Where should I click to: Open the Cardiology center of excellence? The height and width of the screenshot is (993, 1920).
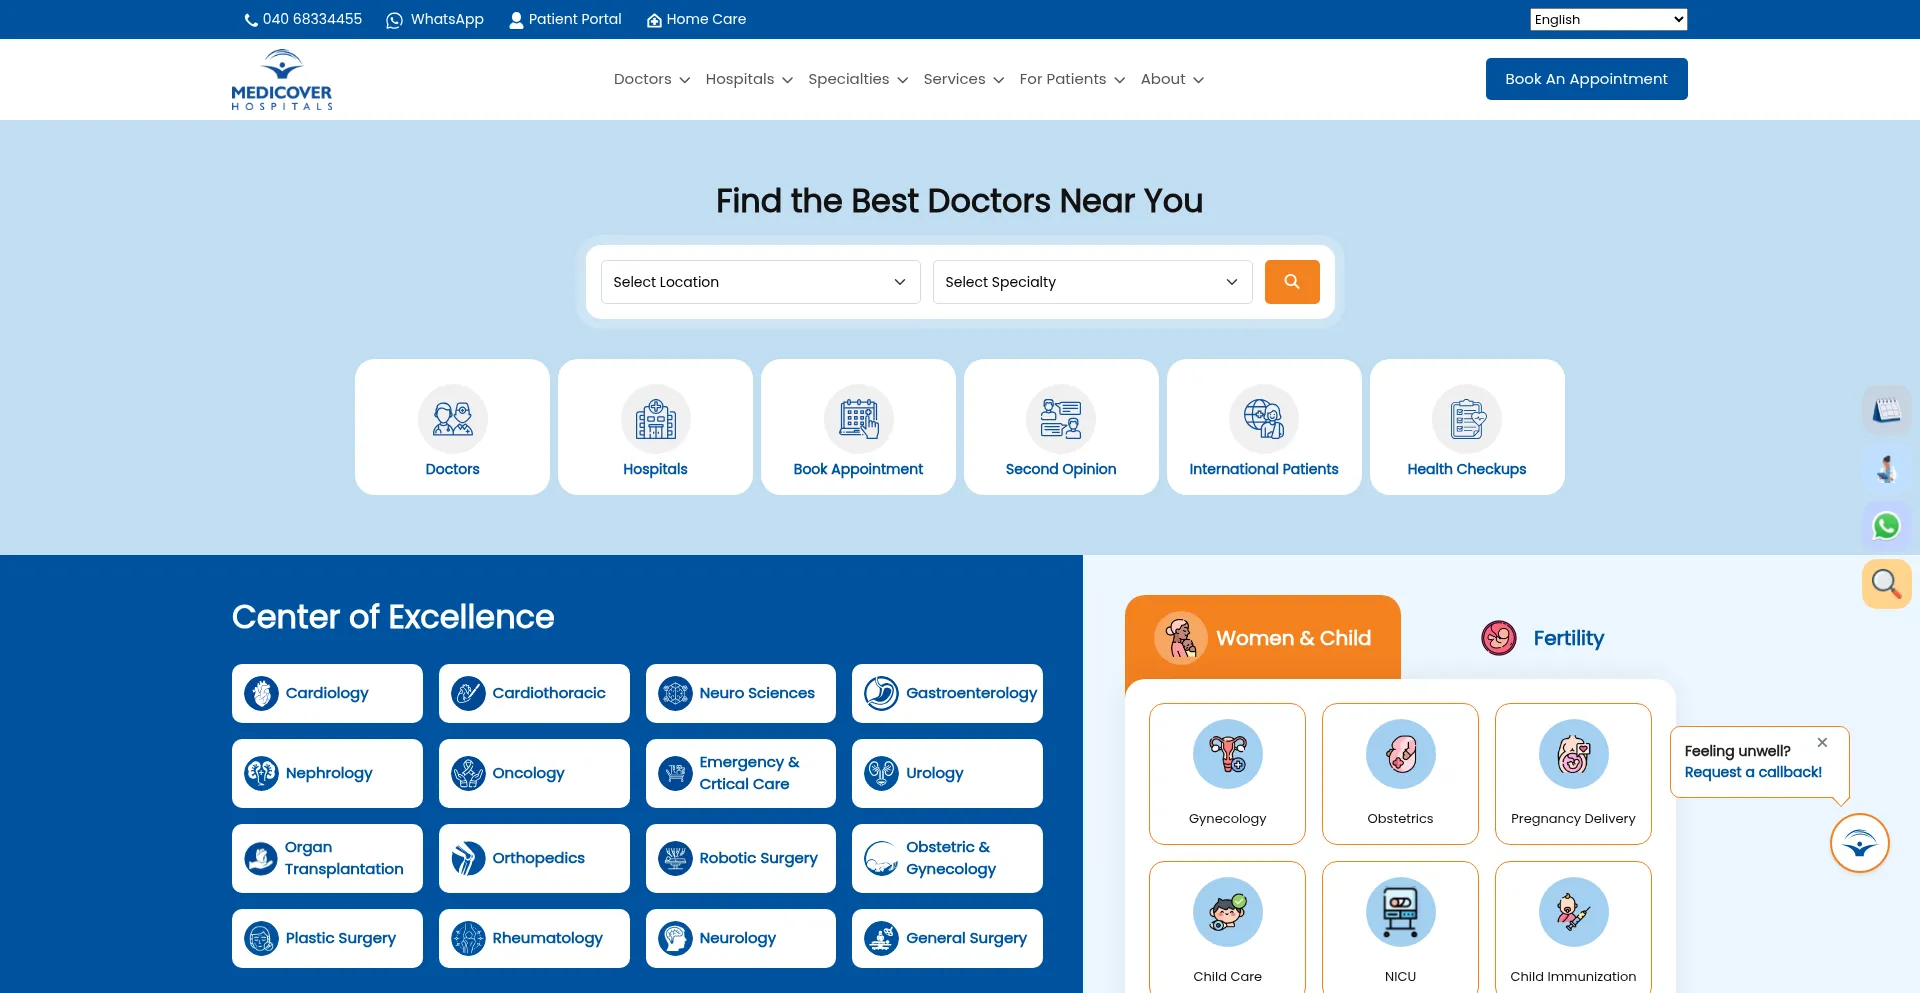click(327, 693)
